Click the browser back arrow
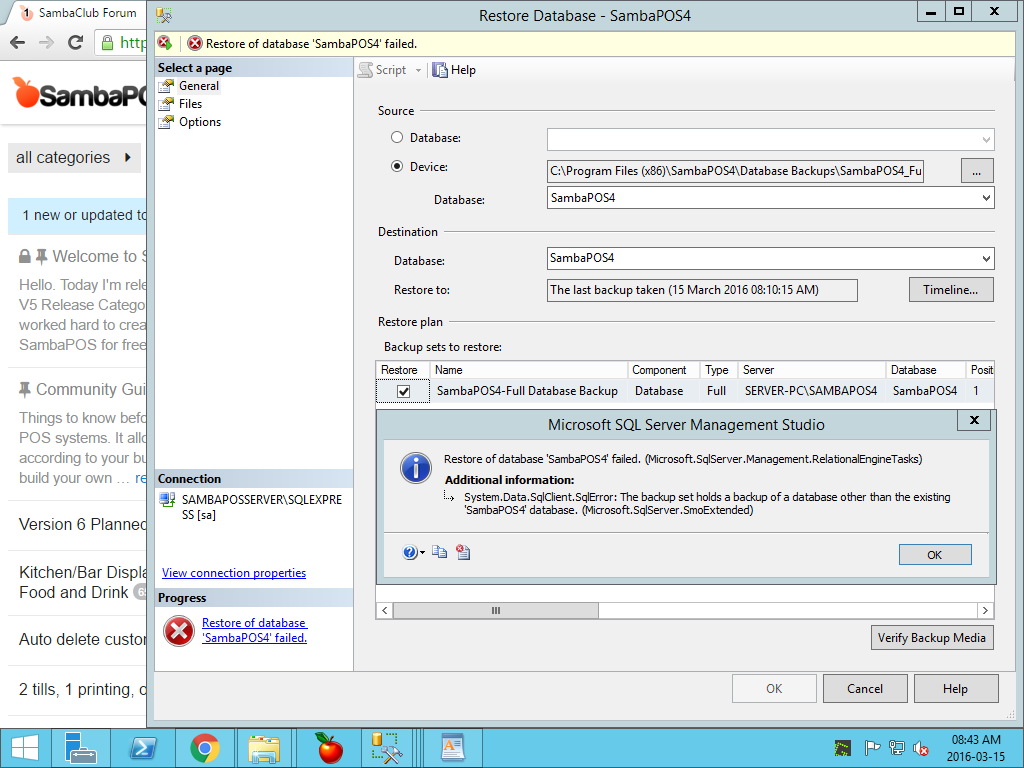The width and height of the screenshot is (1024, 768). tap(18, 42)
